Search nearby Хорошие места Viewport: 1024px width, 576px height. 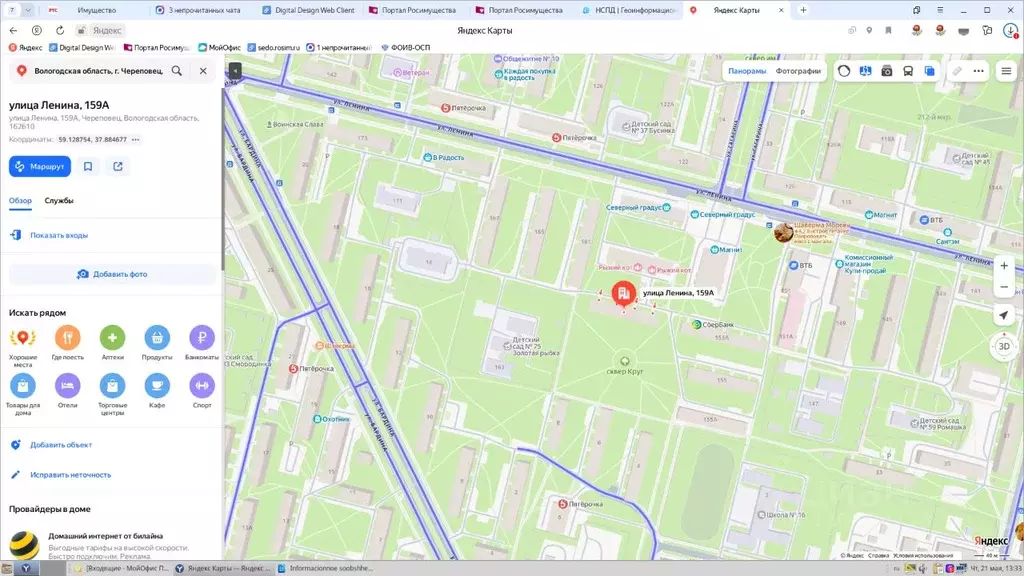[x=23, y=347]
